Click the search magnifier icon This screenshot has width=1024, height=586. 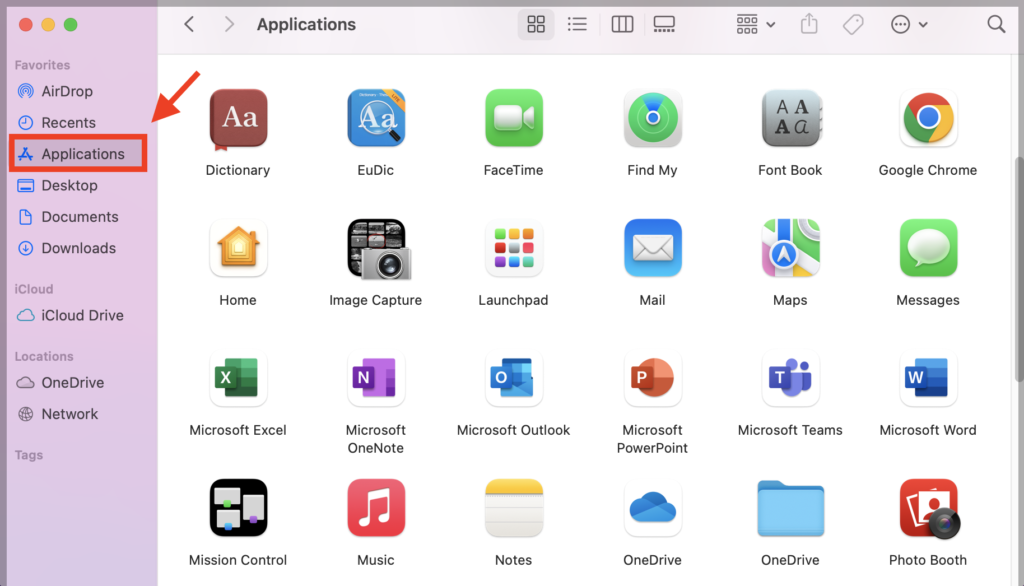click(x=996, y=24)
